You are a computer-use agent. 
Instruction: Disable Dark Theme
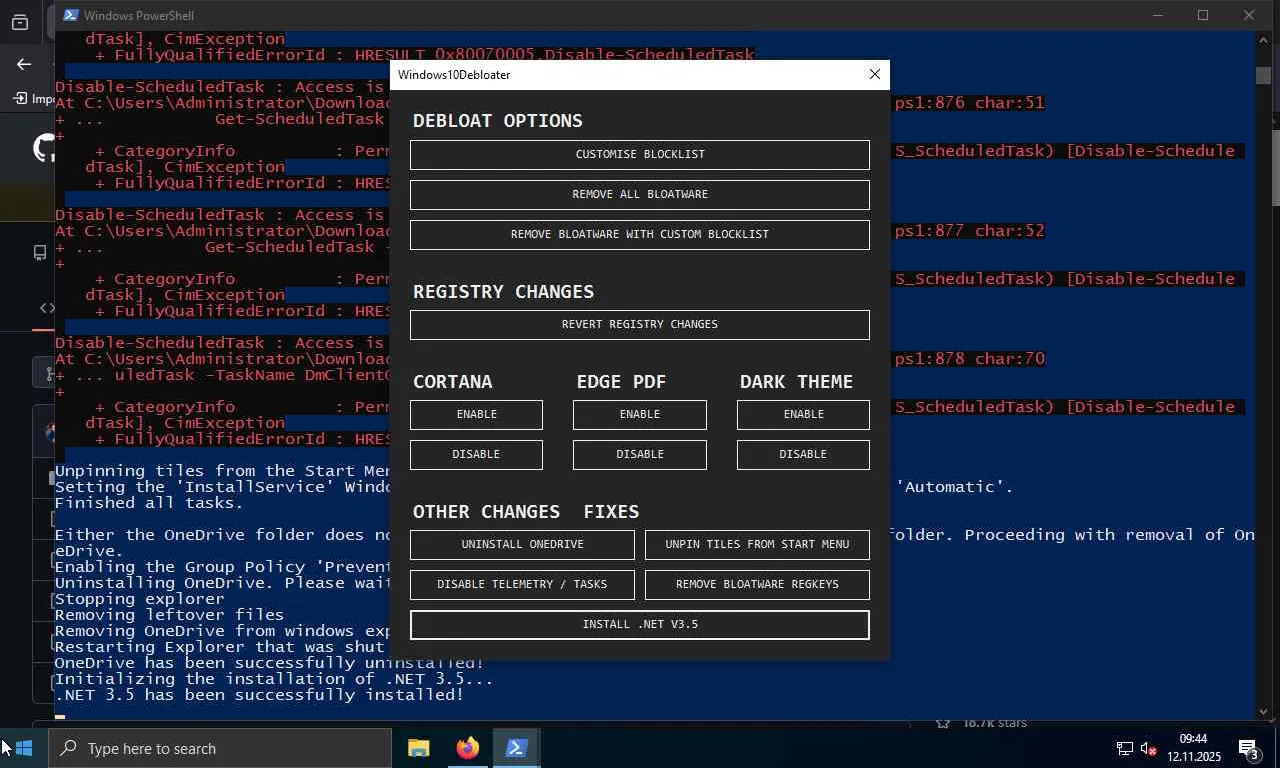pyautogui.click(x=803, y=454)
